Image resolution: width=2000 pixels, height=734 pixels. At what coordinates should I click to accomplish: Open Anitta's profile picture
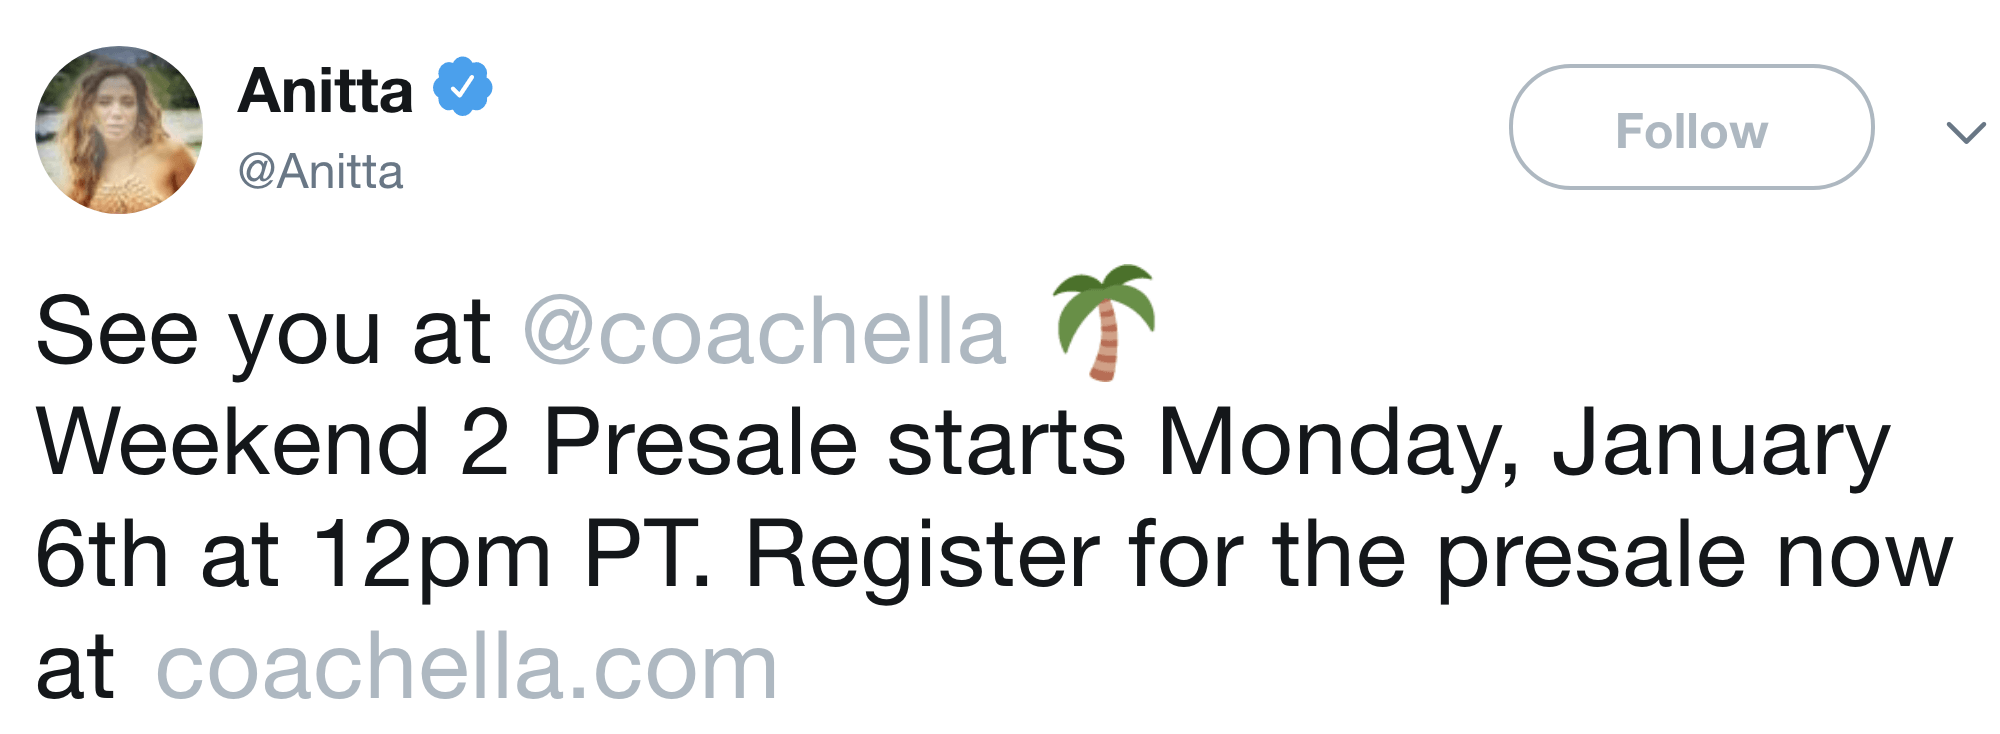pos(119,130)
